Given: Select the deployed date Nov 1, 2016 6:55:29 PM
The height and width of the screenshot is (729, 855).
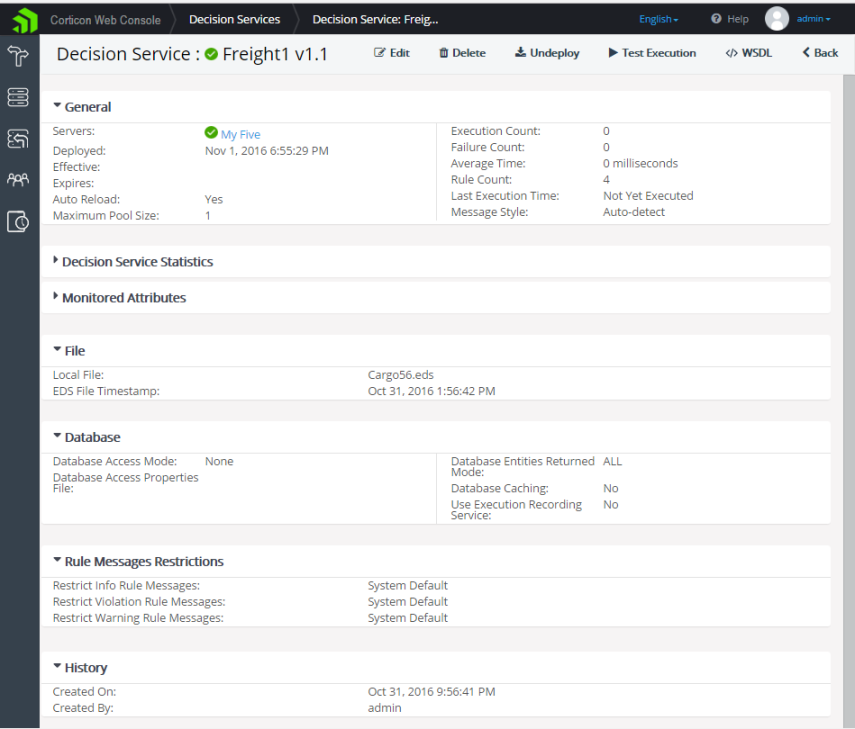Looking at the screenshot, I should (267, 151).
